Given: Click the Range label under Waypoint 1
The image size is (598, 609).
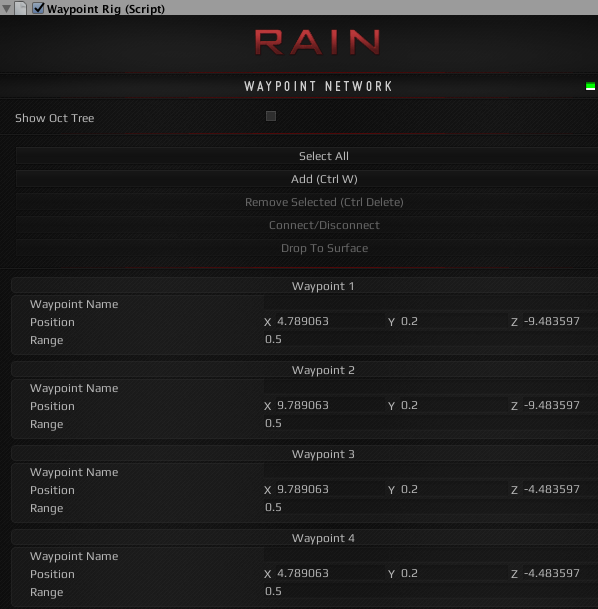Looking at the screenshot, I should [47, 340].
